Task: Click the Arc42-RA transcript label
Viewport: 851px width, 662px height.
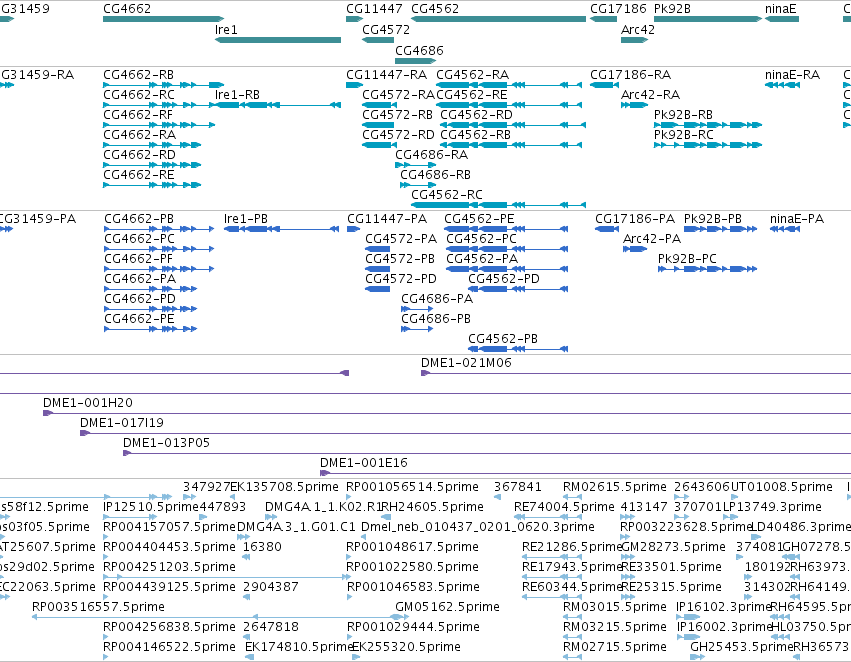Action: click(650, 94)
